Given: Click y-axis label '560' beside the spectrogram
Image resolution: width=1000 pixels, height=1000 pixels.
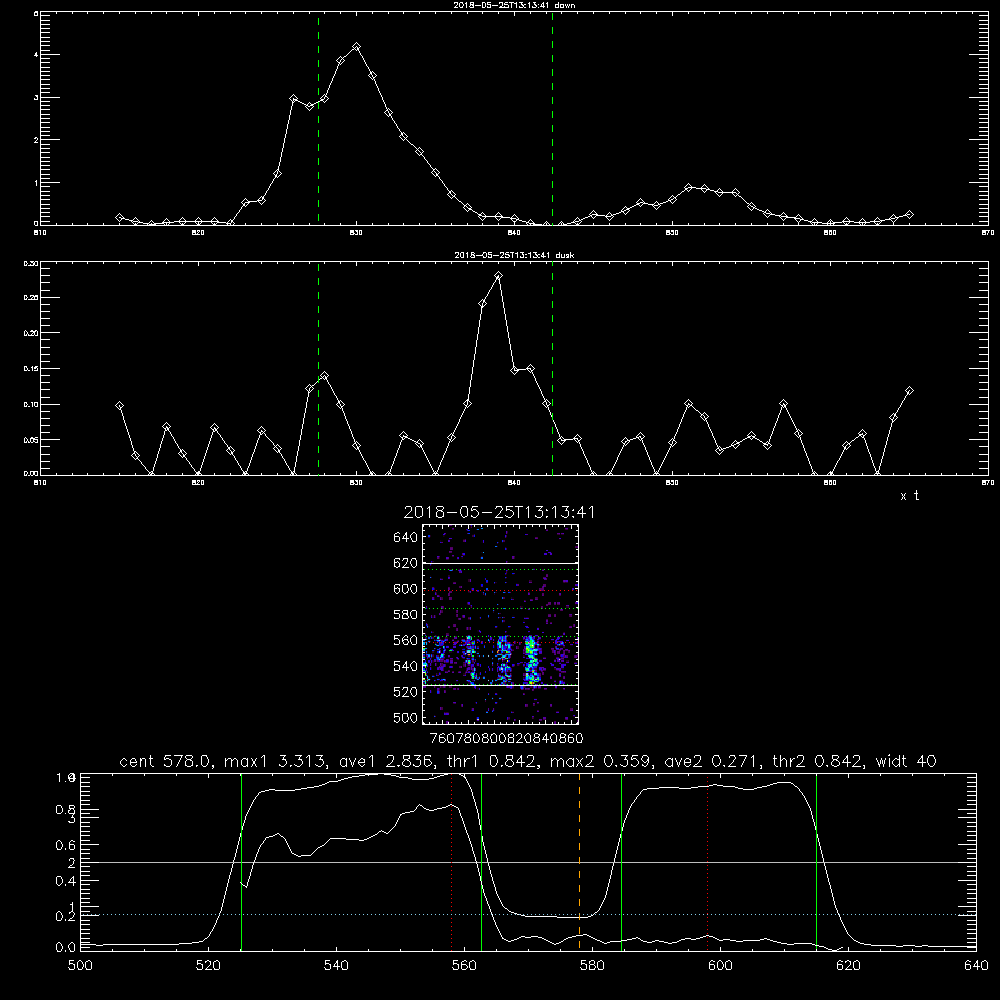Looking at the screenshot, I should [406, 640].
